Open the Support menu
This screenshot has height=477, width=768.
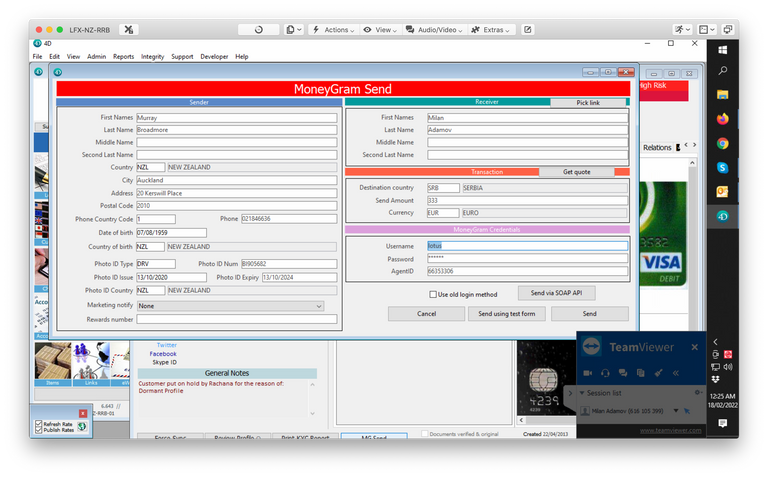point(182,56)
